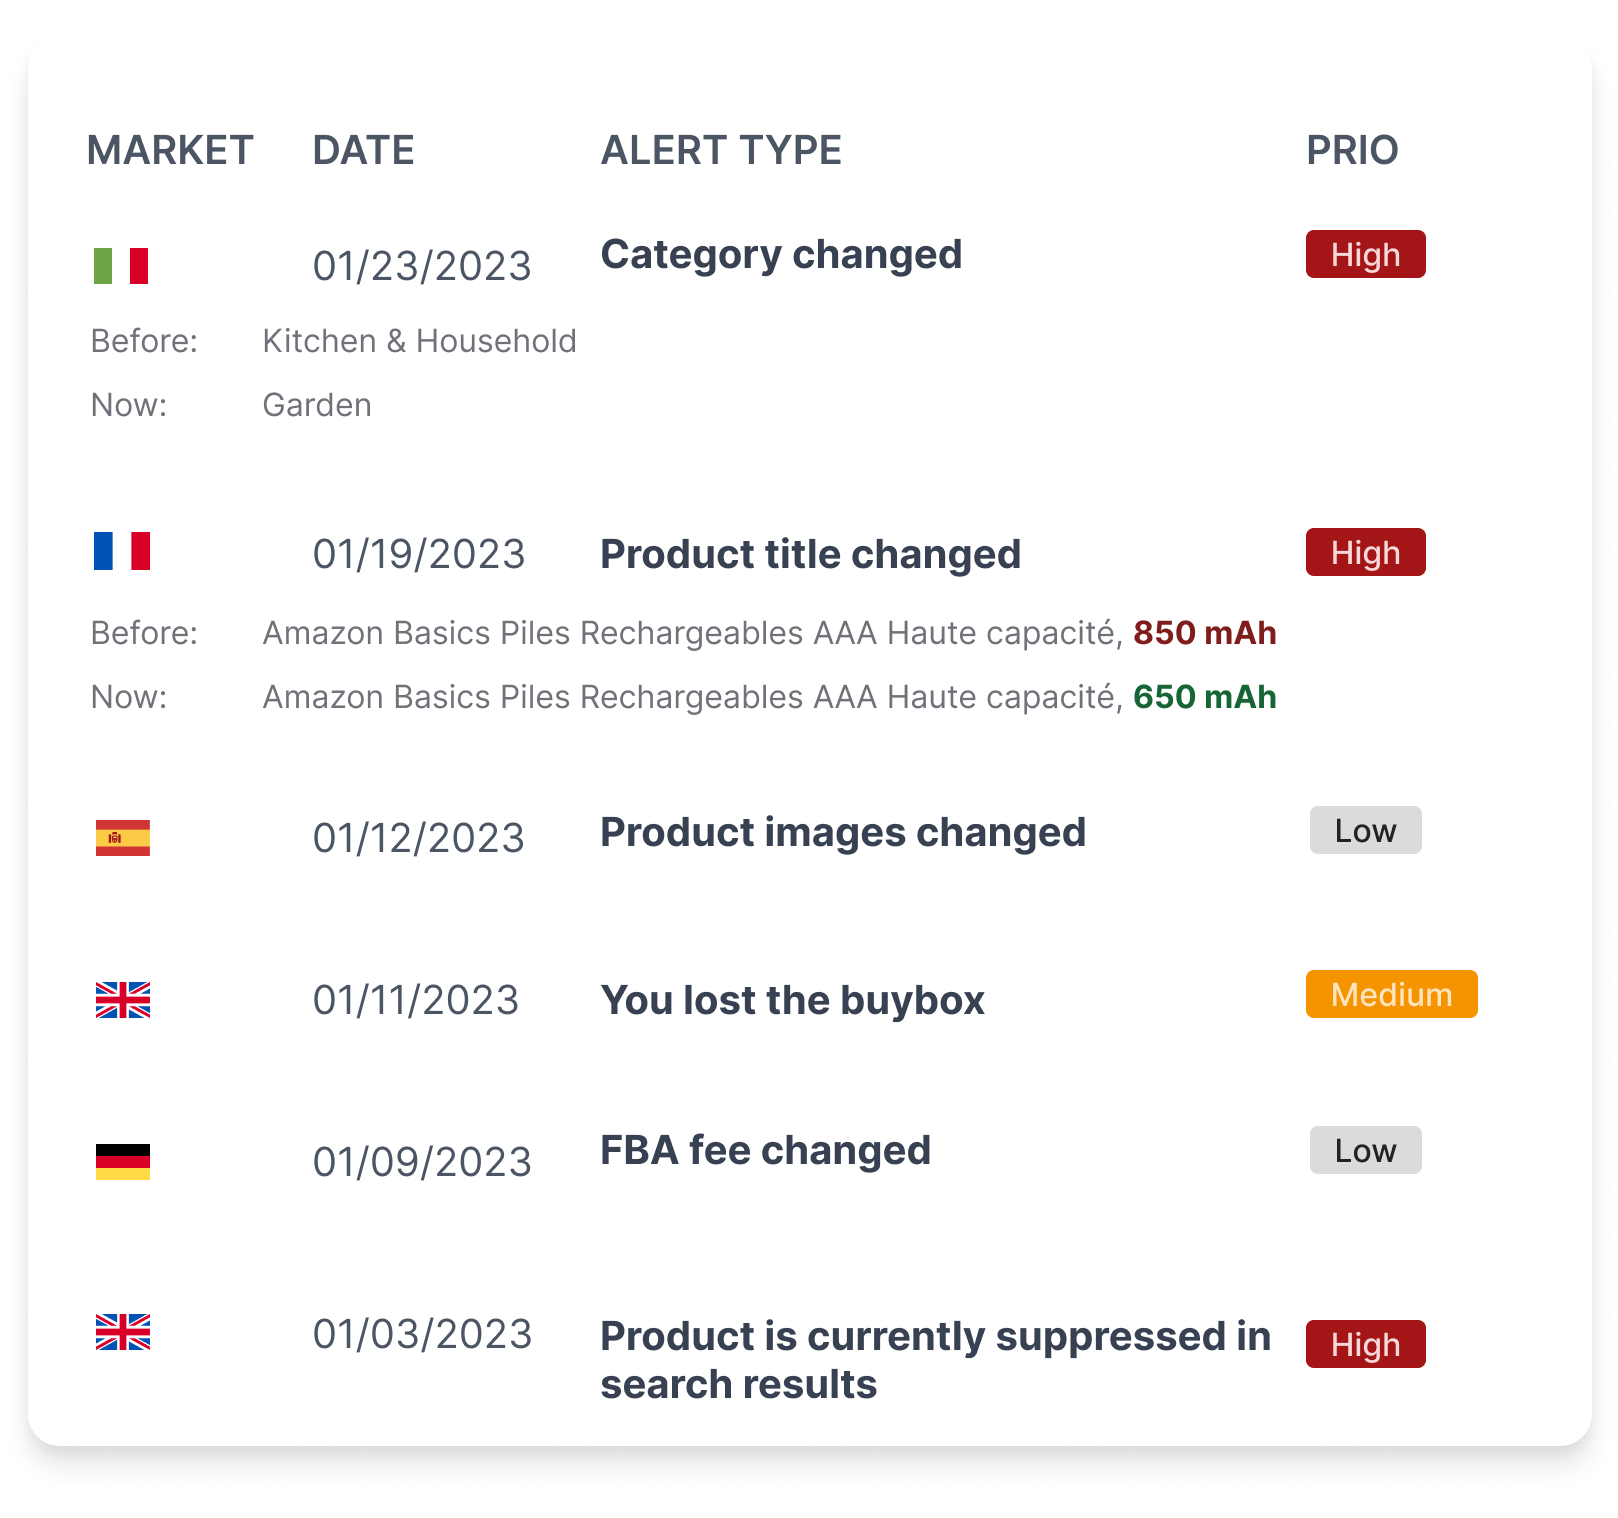Select the UK flag on the buybox alert
Screen dimensions: 1618x1518
(122, 1000)
